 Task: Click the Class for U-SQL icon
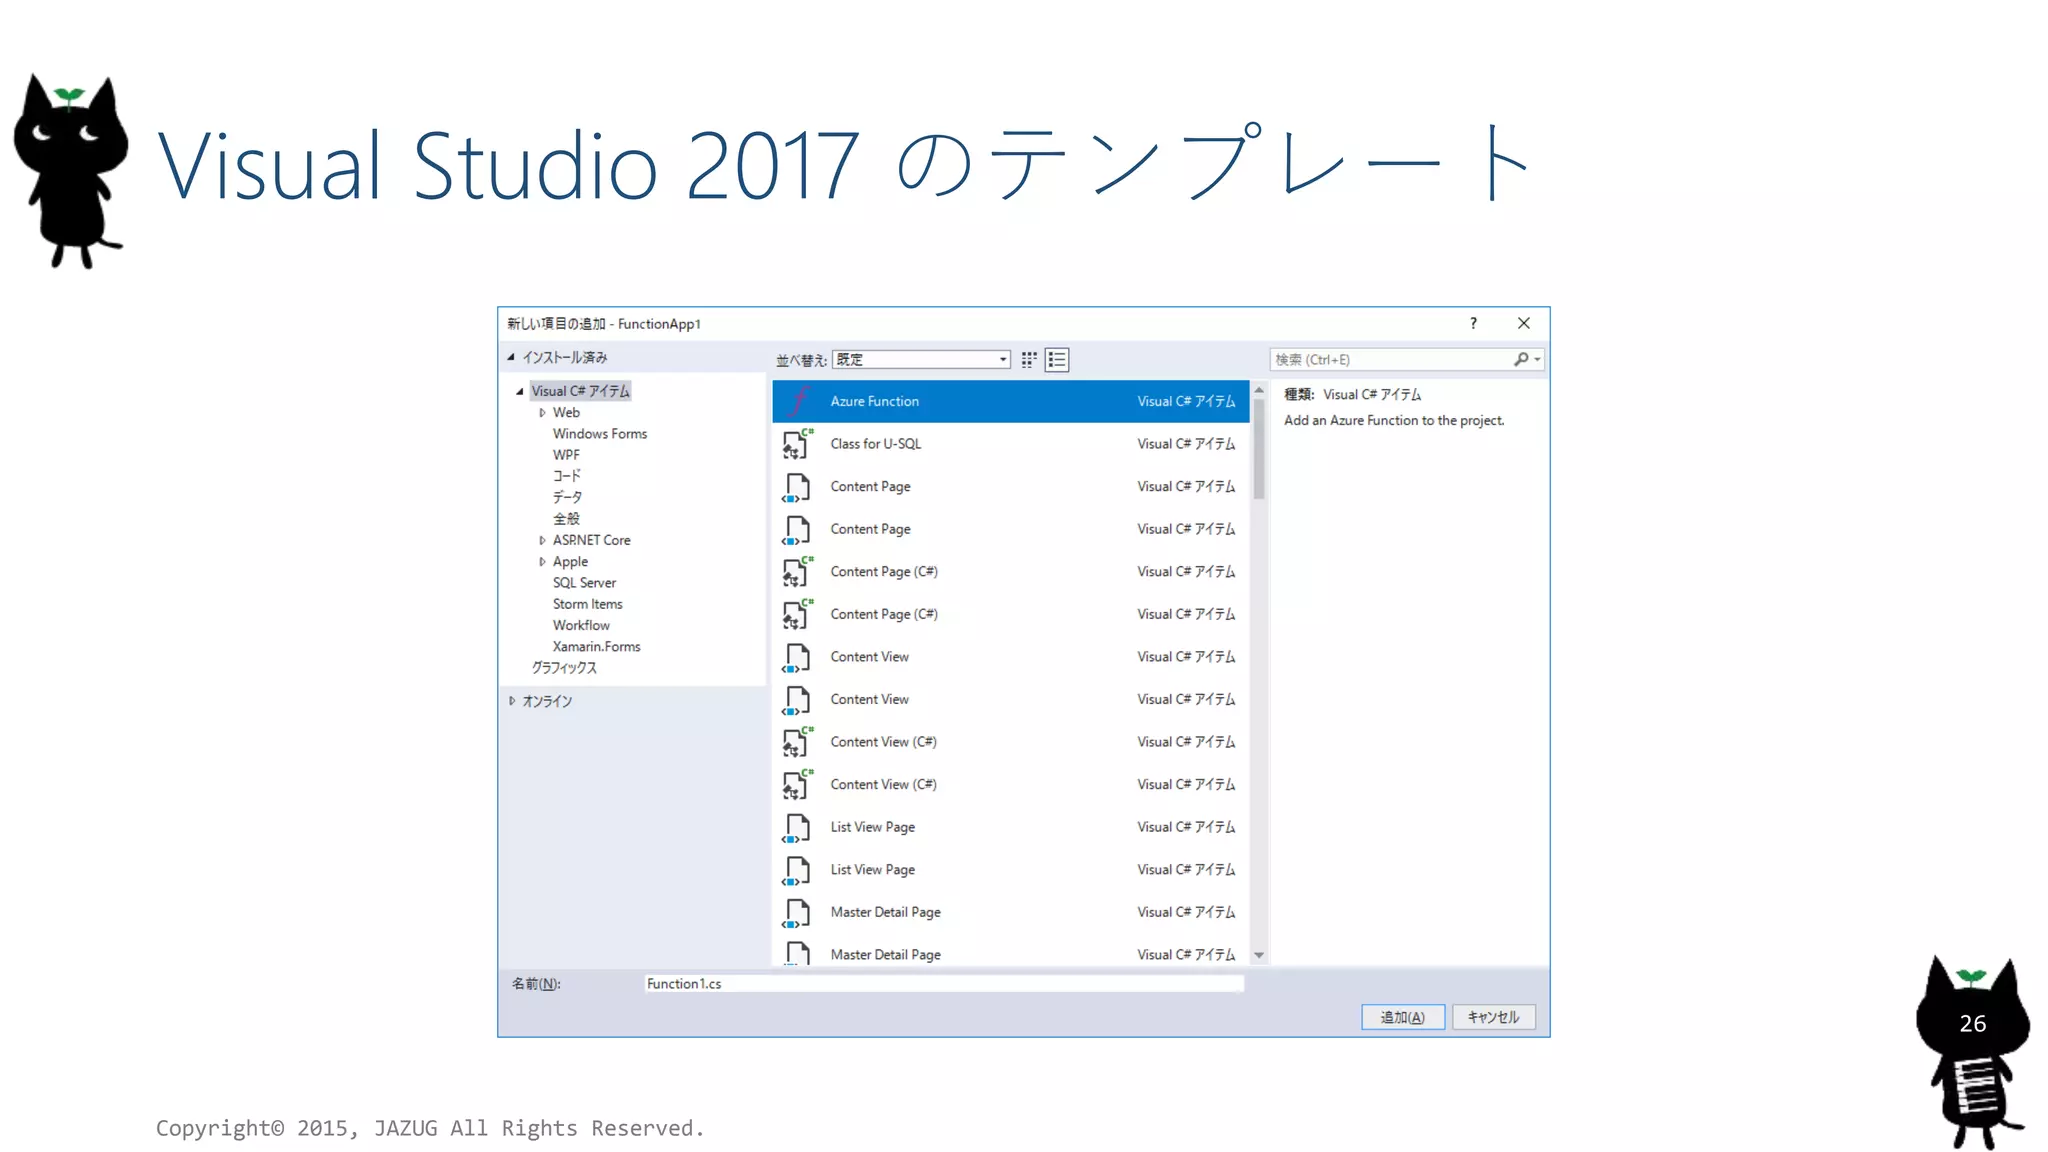(797, 444)
